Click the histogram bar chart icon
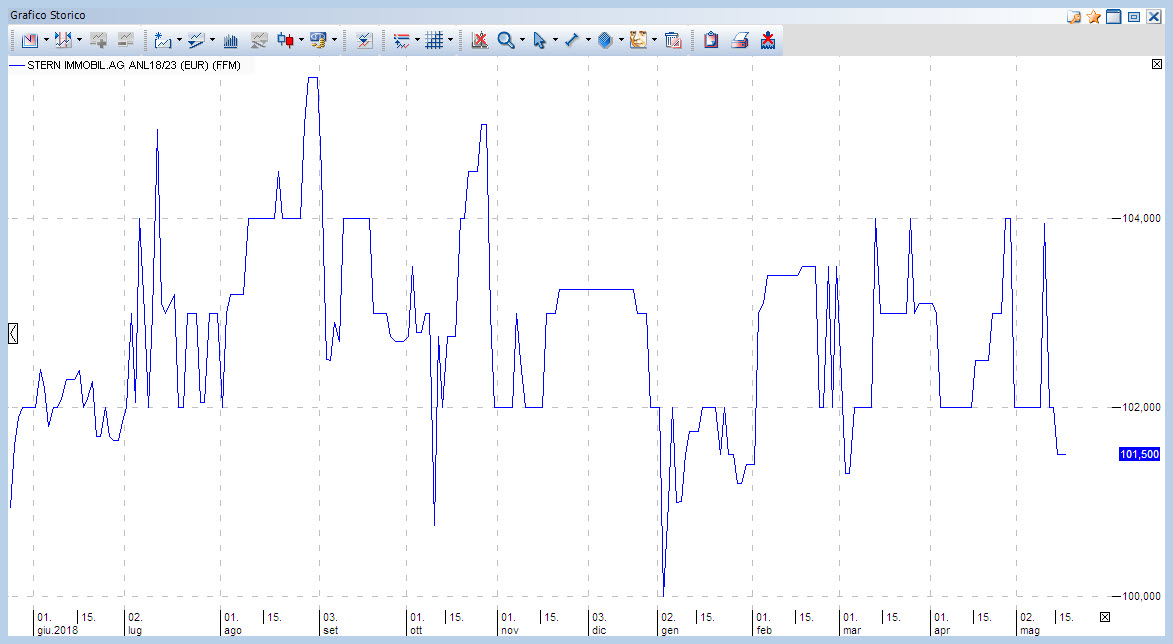Viewport: 1173px width, 644px height. coord(231,41)
